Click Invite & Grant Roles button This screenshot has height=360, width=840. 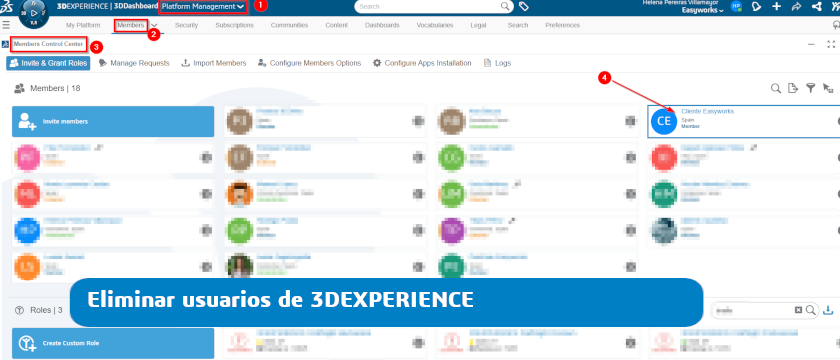pos(48,63)
